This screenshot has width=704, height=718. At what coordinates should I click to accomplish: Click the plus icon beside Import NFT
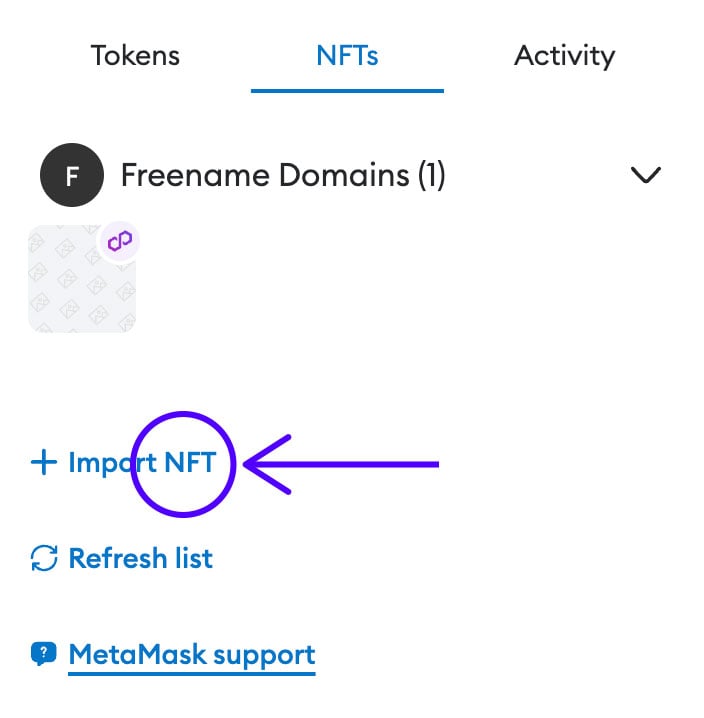click(43, 463)
